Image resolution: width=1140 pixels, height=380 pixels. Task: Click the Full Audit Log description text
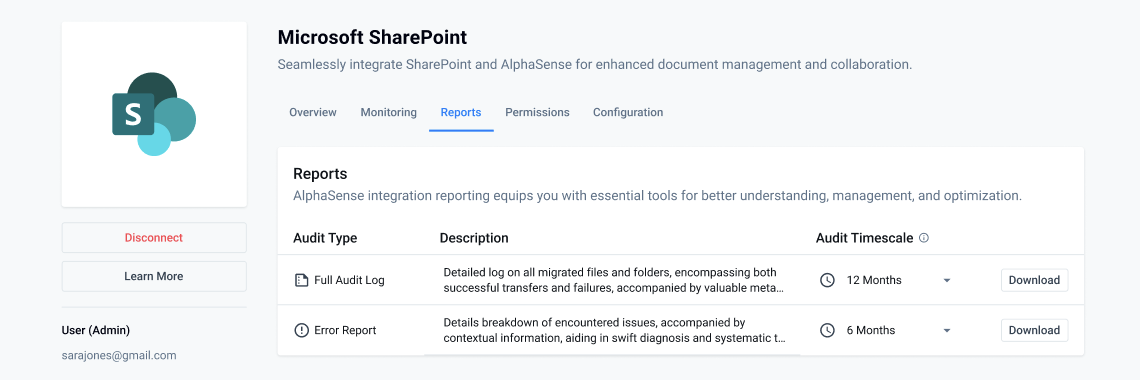point(614,280)
